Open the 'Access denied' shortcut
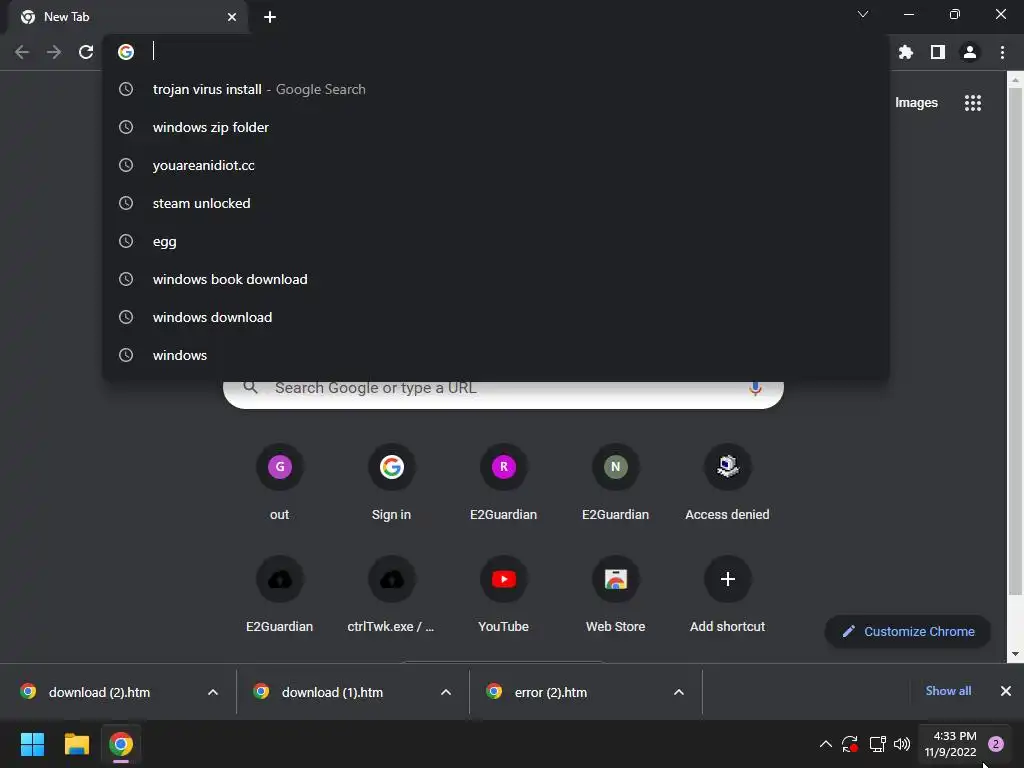 728,483
